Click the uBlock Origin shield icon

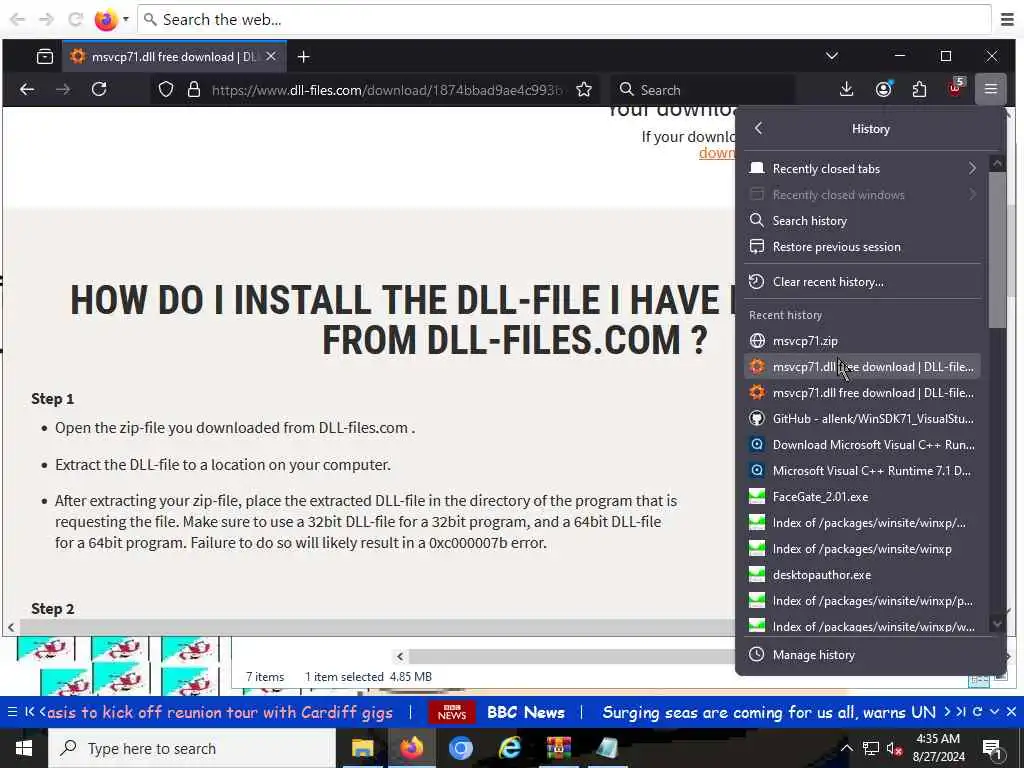point(955,88)
